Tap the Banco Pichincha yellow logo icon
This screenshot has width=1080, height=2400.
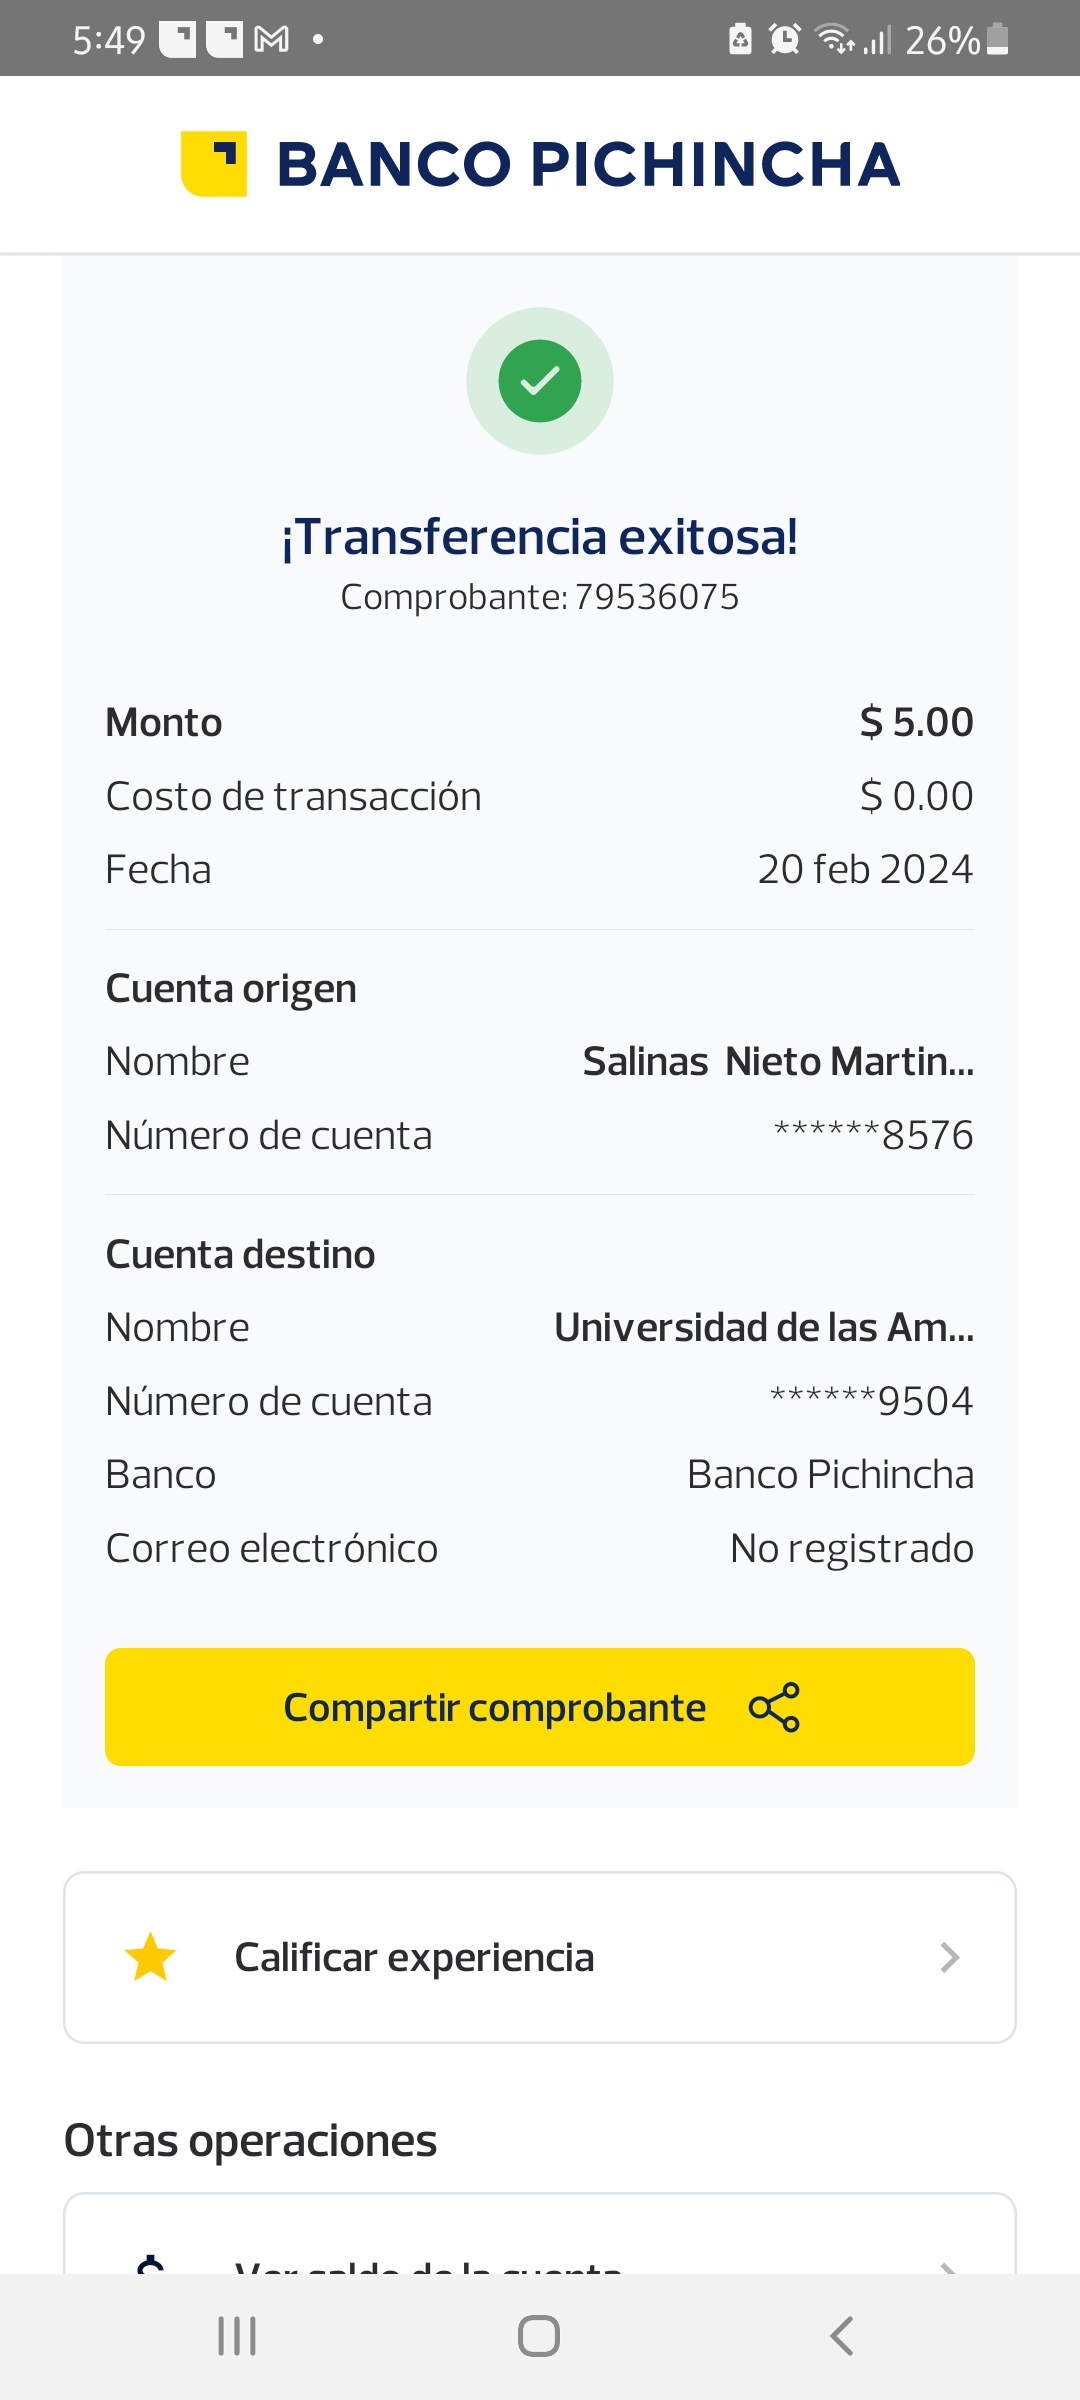(214, 164)
